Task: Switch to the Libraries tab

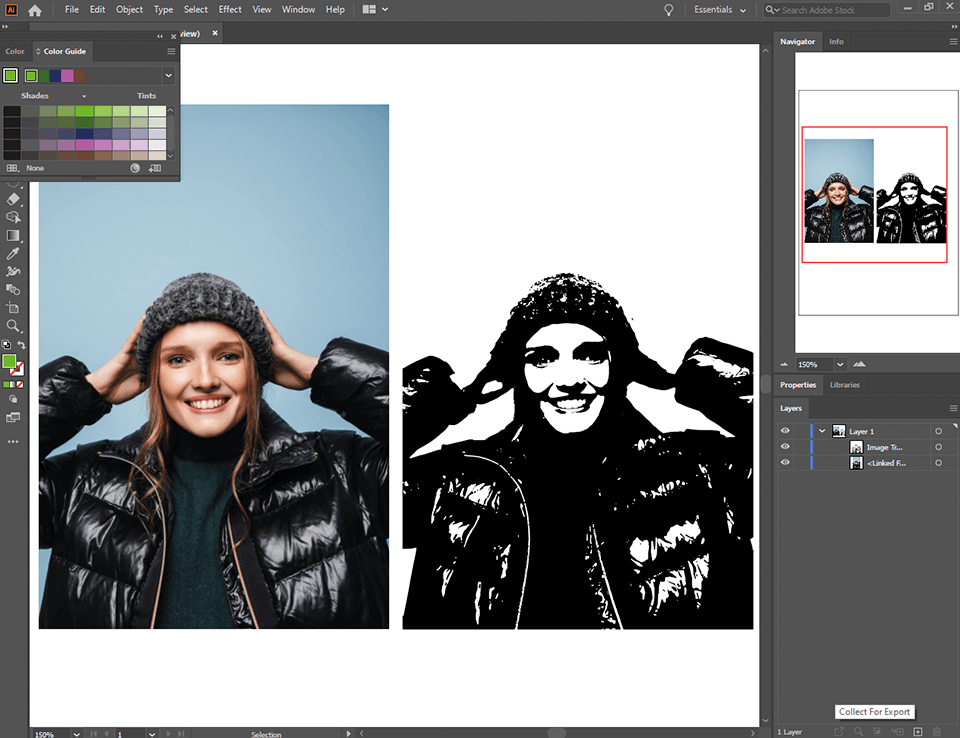Action: pos(844,385)
